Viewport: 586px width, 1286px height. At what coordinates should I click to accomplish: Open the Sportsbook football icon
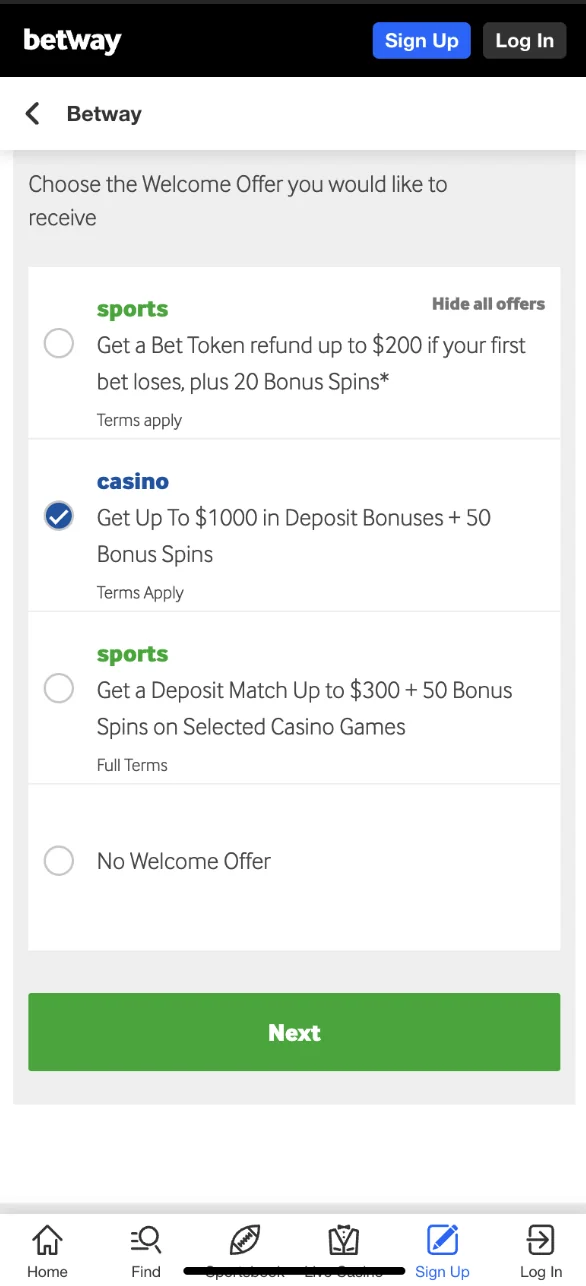[244, 1239]
